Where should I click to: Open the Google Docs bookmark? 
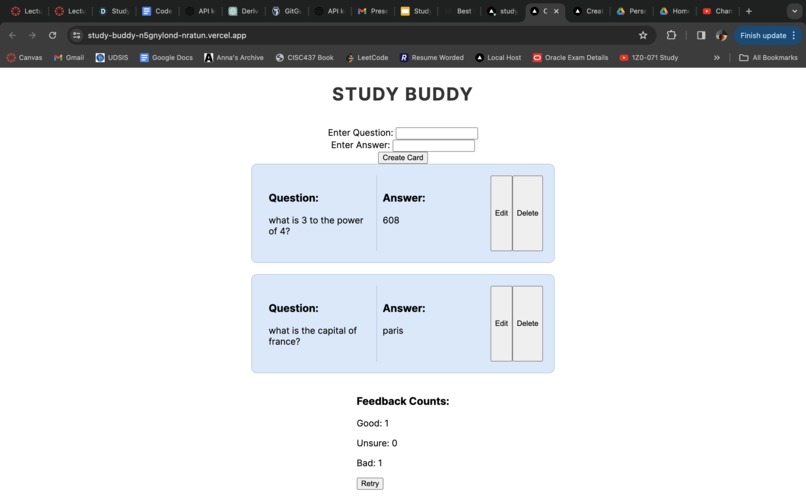click(166, 58)
